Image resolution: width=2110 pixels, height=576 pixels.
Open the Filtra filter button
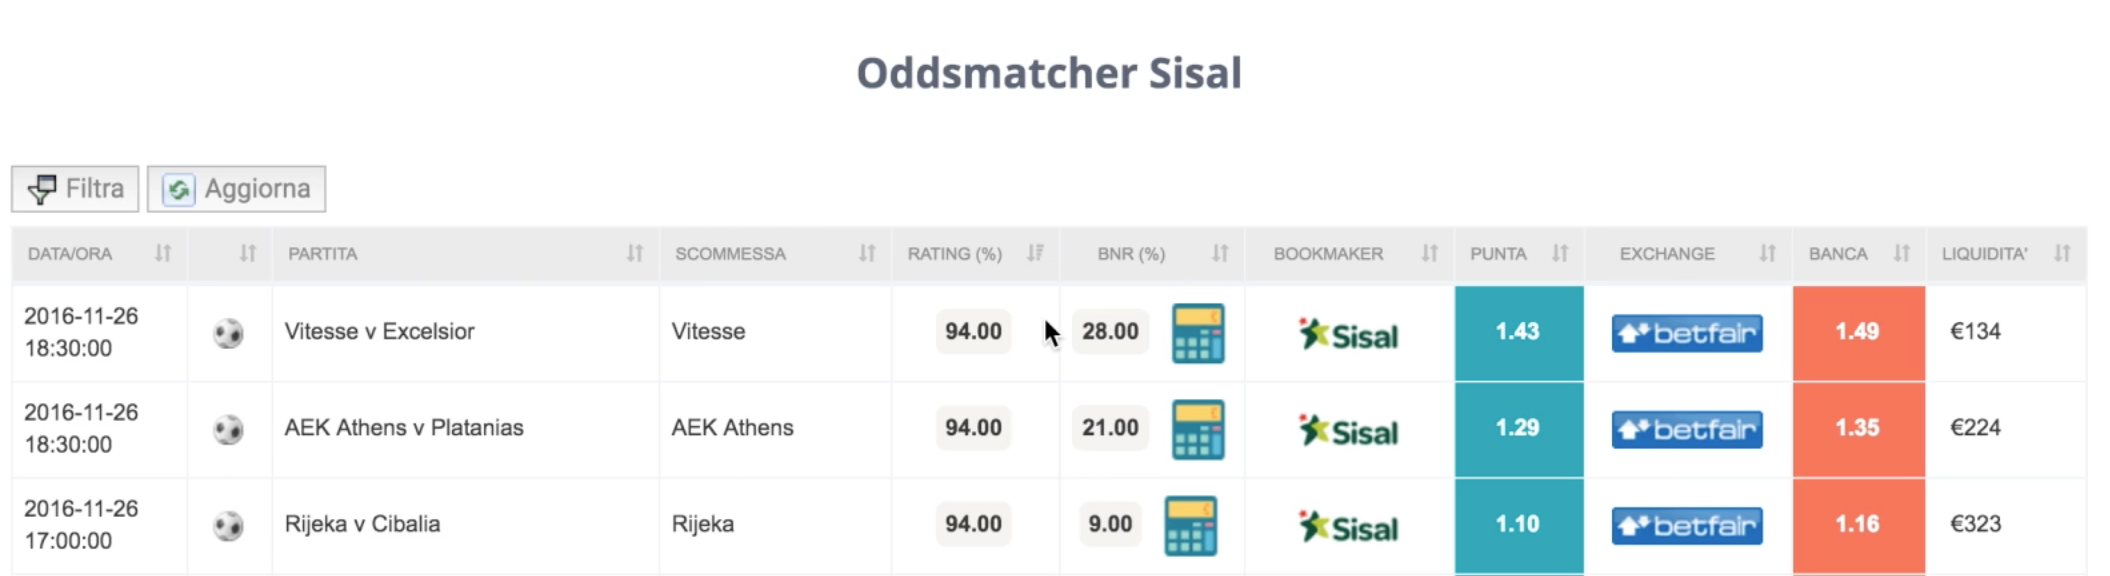click(x=75, y=189)
